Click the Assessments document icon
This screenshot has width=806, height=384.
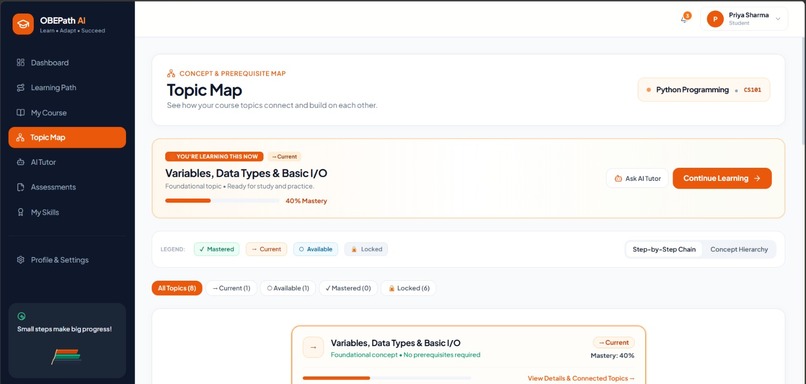tap(21, 187)
